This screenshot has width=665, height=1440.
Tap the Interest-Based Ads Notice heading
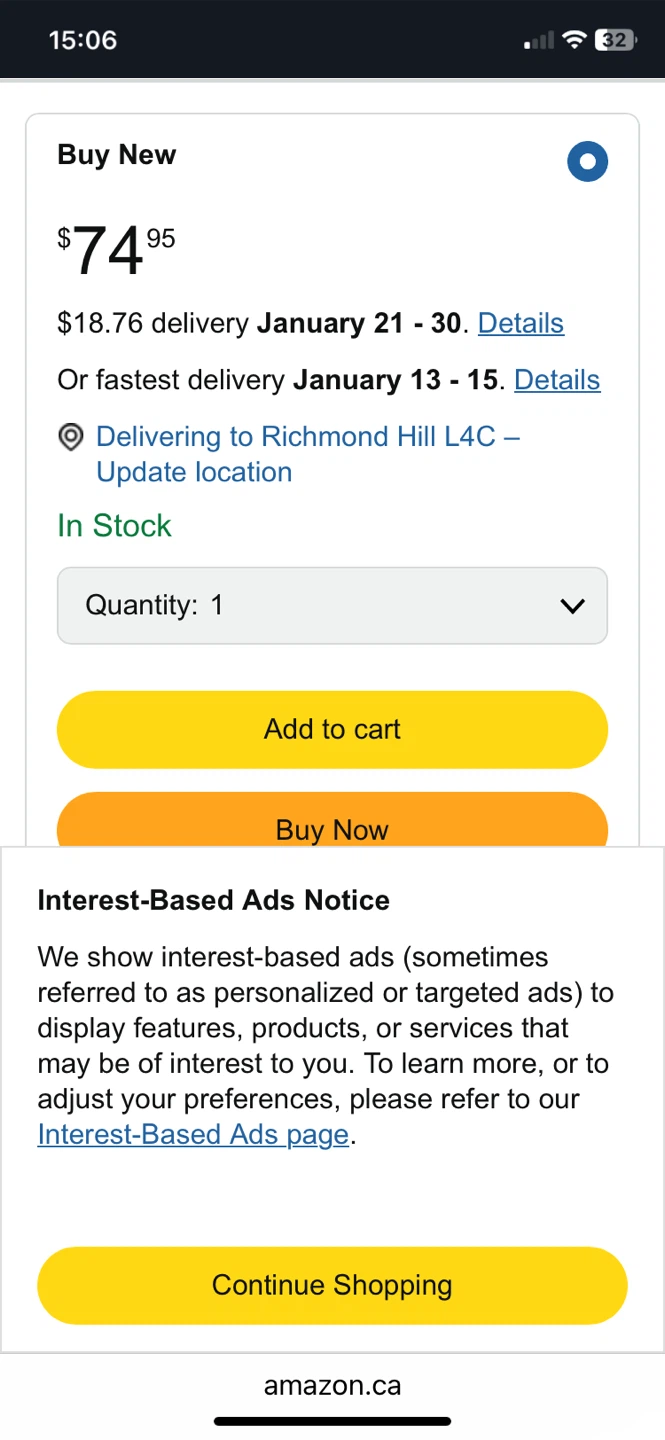(x=213, y=900)
